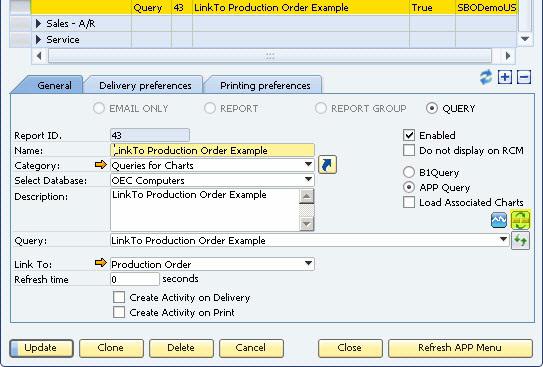This screenshot has width=543, height=367.
Task: Enable Load Associated Charts checkbox
Action: point(409,202)
